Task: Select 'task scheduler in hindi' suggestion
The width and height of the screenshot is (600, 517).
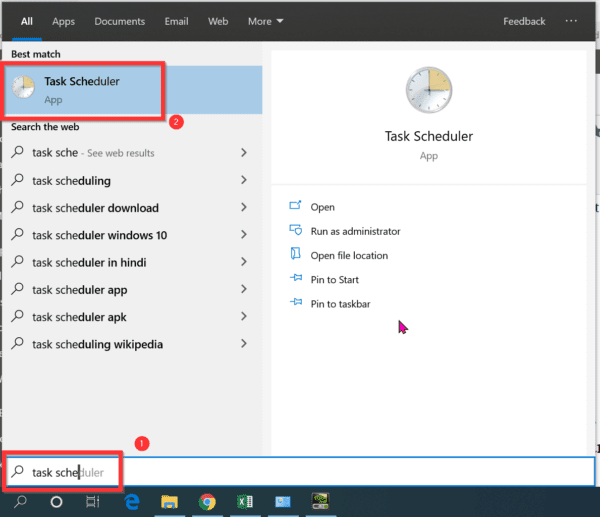Action: [132, 262]
